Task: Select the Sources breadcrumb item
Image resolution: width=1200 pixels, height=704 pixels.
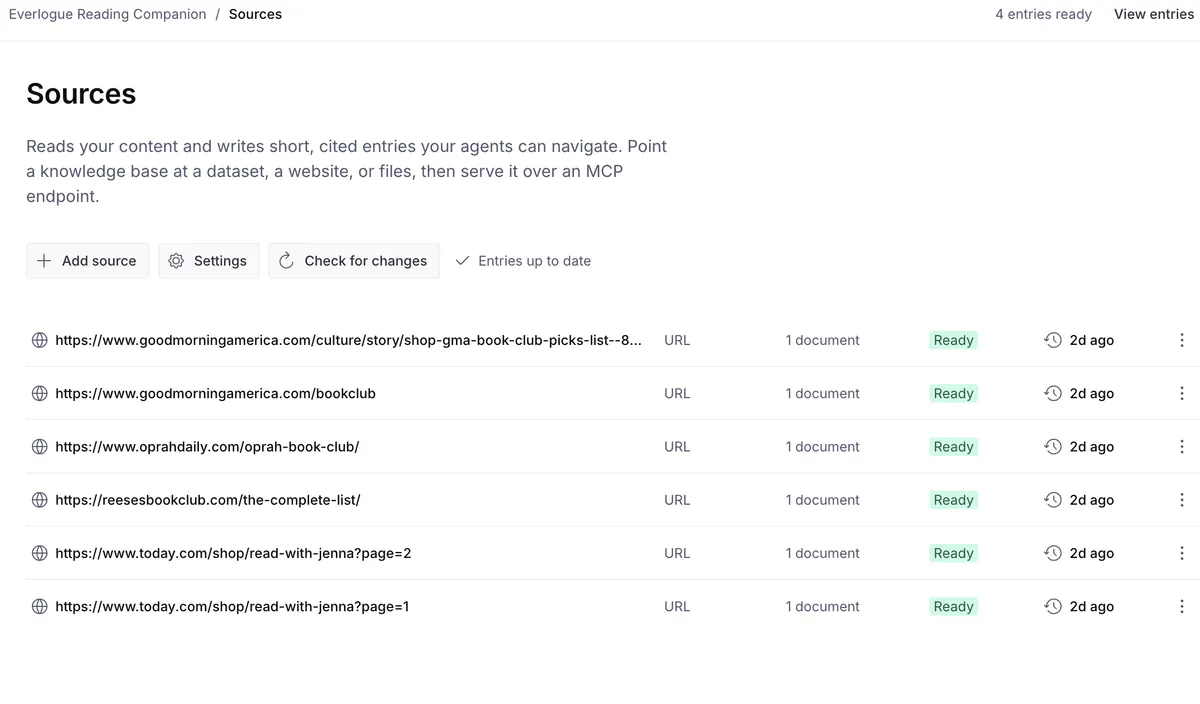Action: (x=255, y=14)
